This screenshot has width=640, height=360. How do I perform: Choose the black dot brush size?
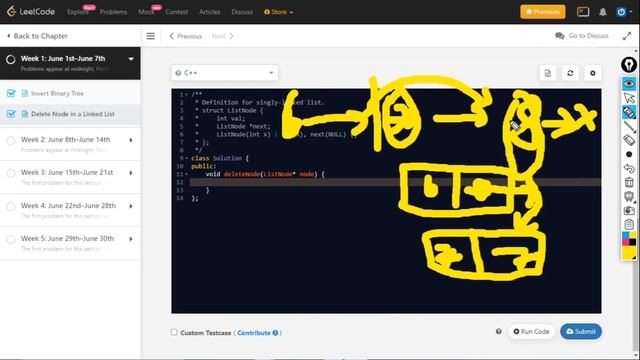[629, 154]
